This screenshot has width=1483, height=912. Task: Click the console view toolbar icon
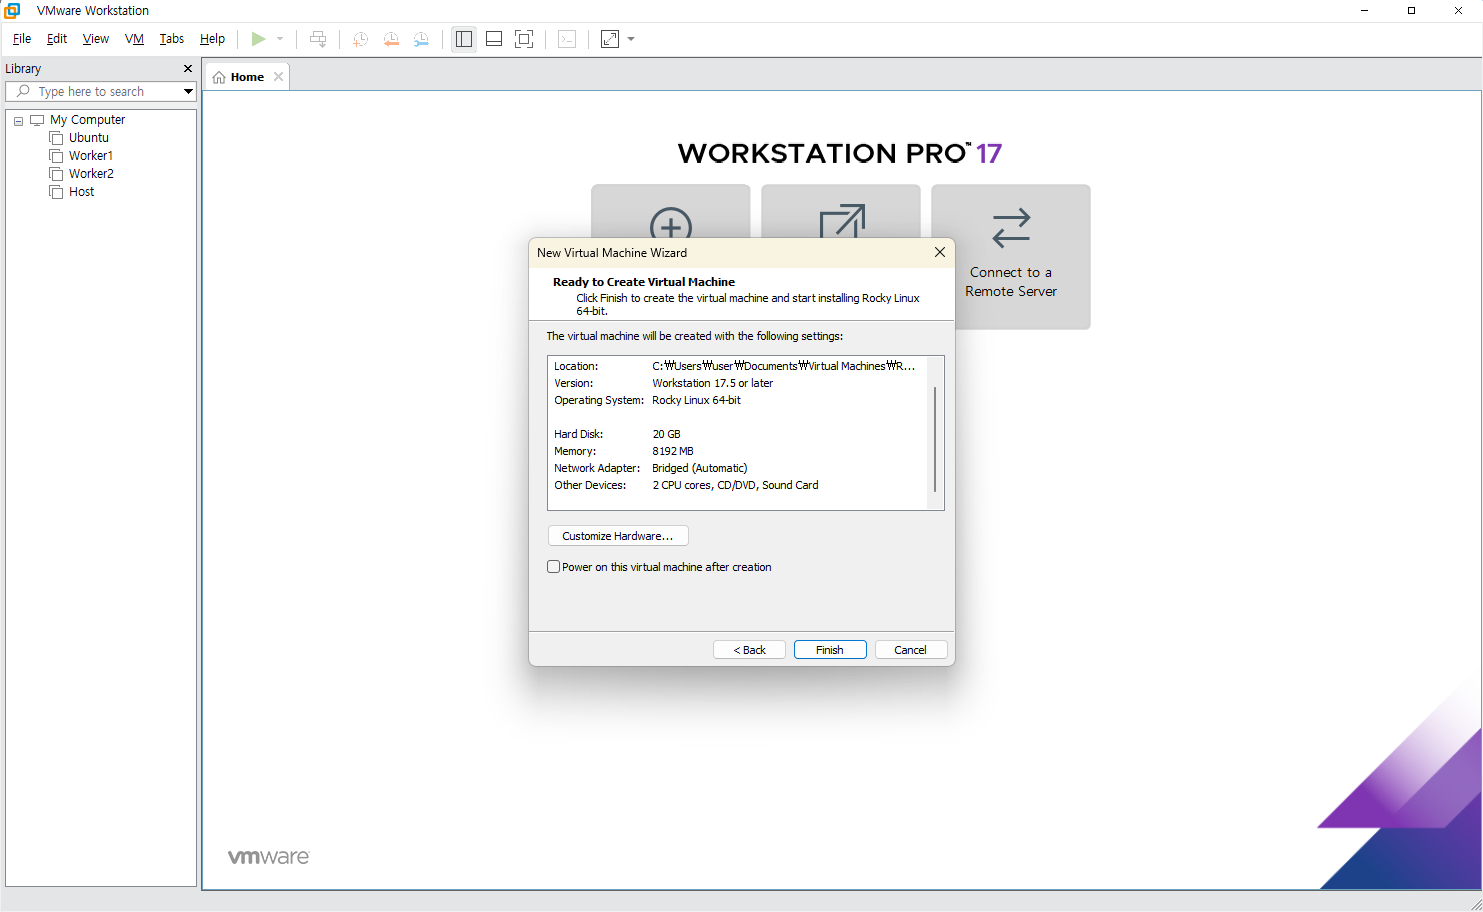pyautogui.click(x=567, y=39)
